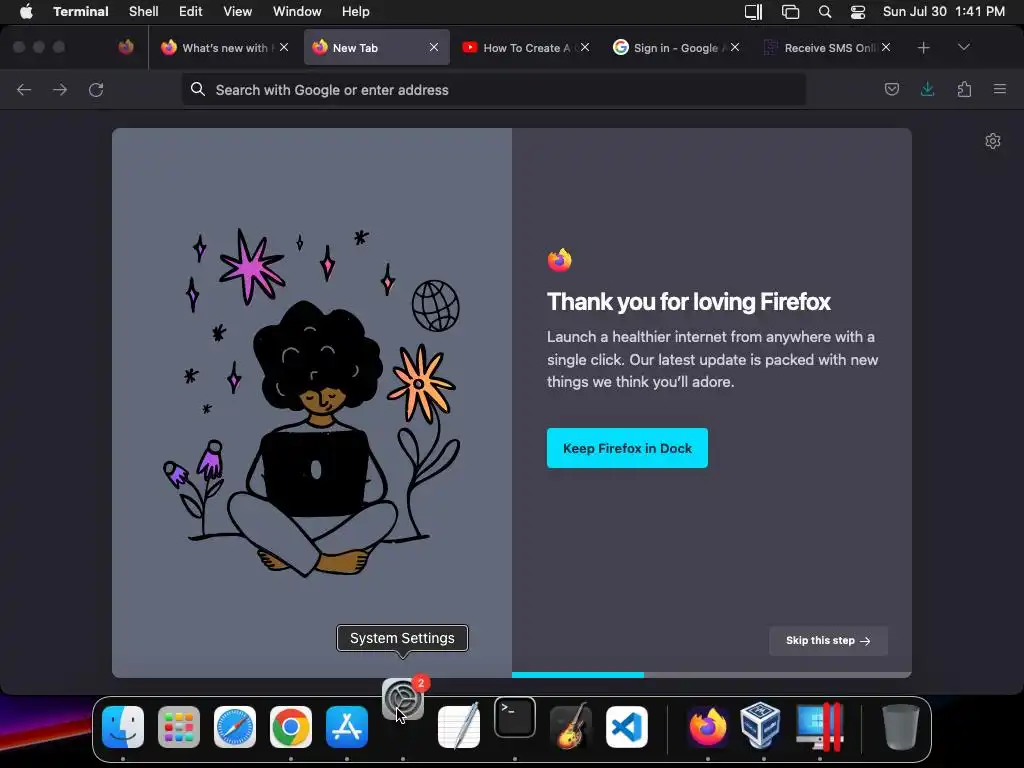Screen dimensions: 1024x768
Task: Close the Receive SMS Online tab
Action: pyautogui.click(x=886, y=48)
